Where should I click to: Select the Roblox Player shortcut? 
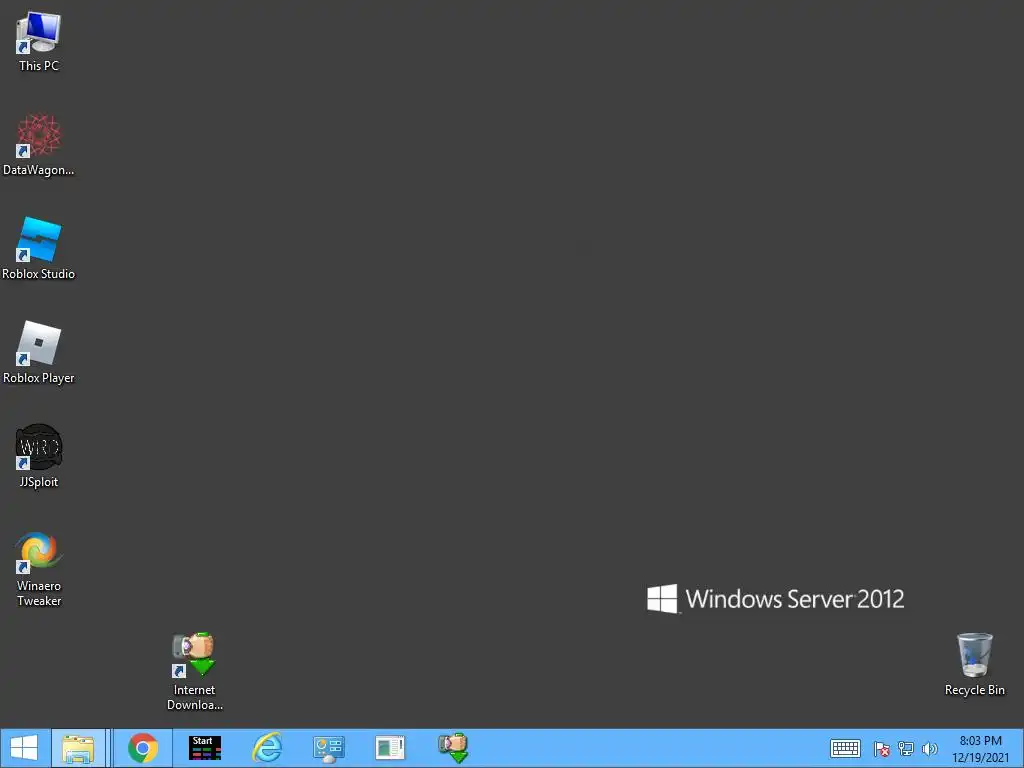39,353
